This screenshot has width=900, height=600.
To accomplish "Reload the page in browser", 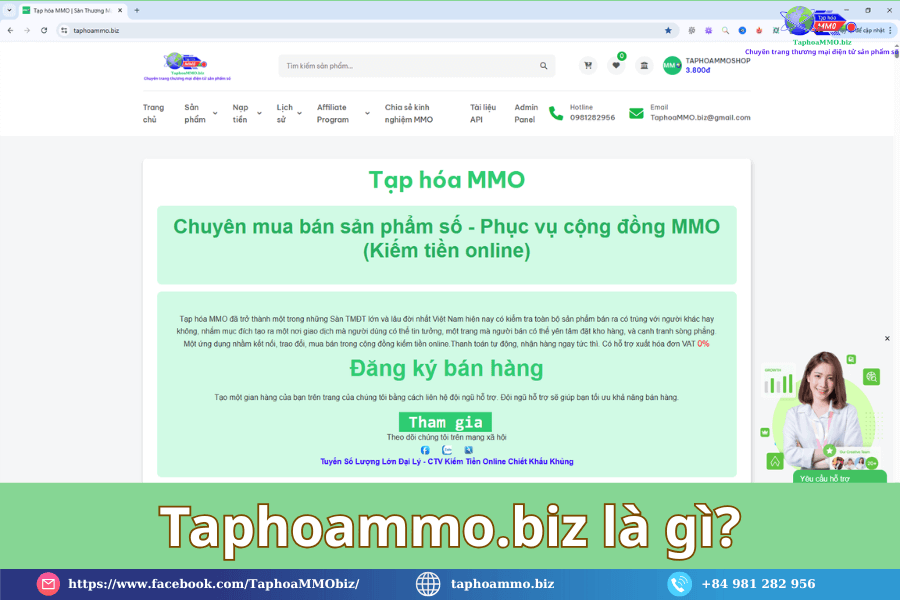I will coord(44,30).
